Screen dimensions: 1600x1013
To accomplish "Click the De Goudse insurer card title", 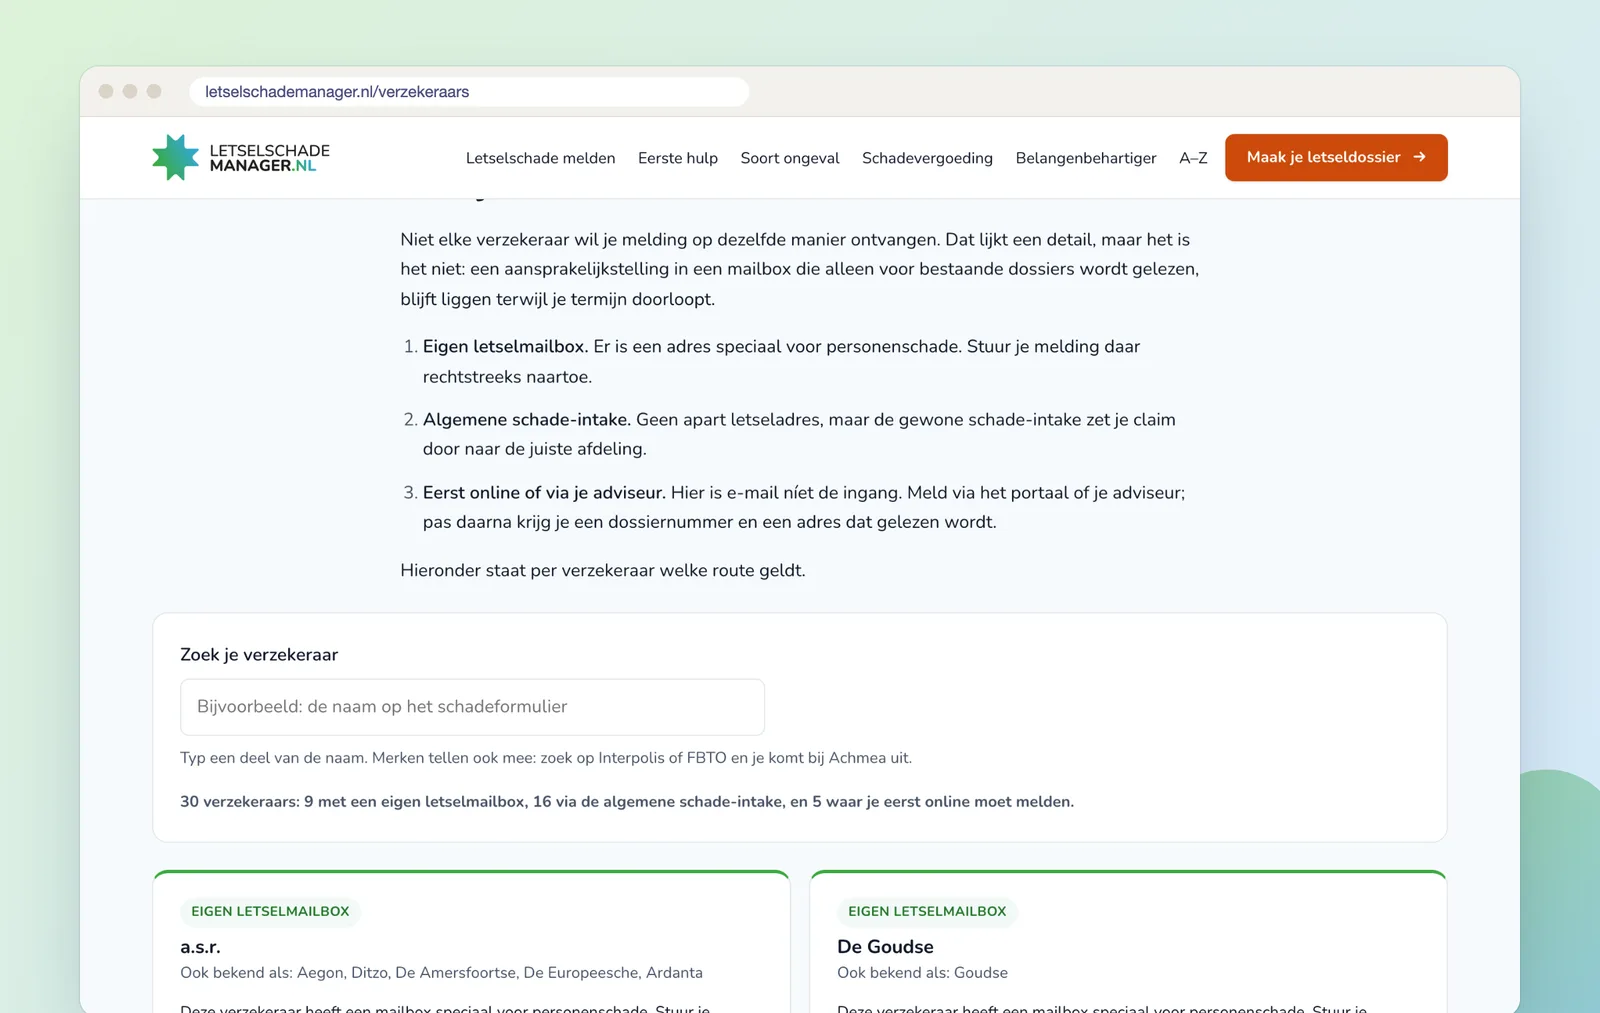I will (x=885, y=947).
